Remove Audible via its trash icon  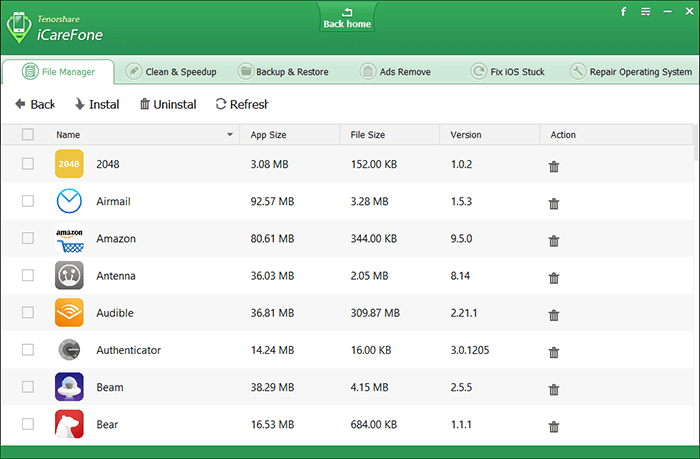point(554,314)
